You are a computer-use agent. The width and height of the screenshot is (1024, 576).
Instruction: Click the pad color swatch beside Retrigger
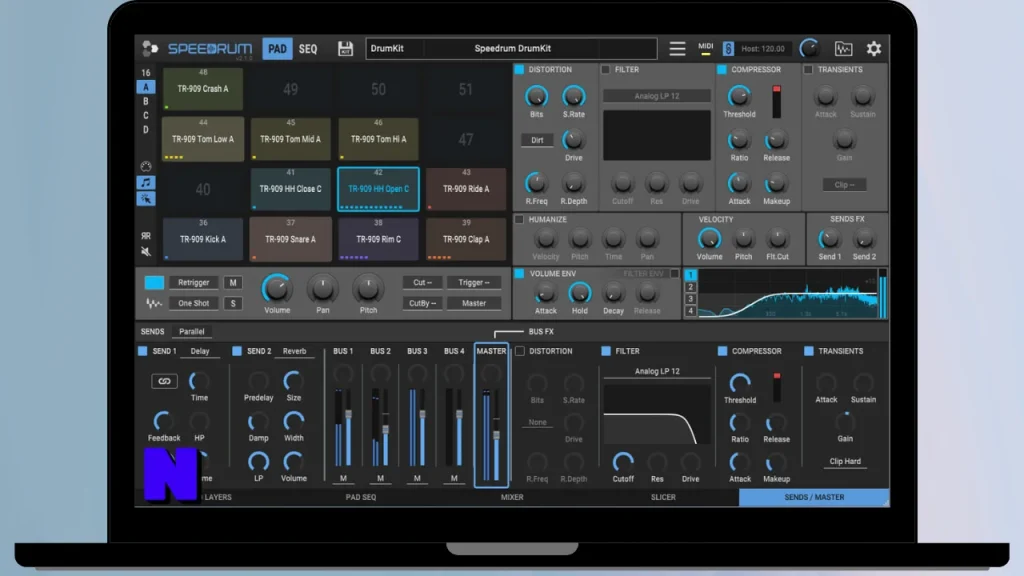(154, 283)
